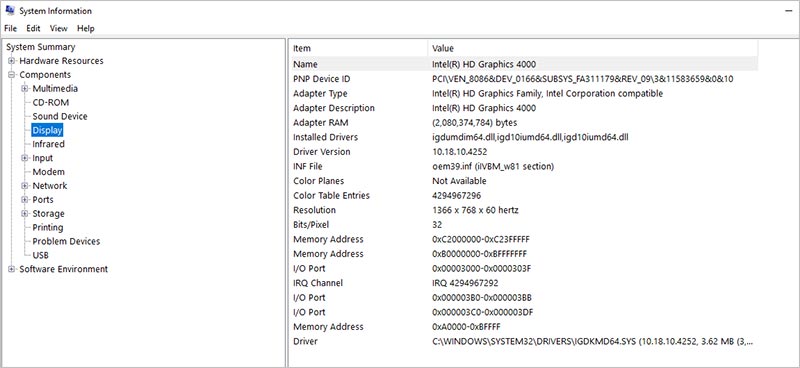
Task: Select Problem Devices in the tree
Action: click(x=66, y=241)
